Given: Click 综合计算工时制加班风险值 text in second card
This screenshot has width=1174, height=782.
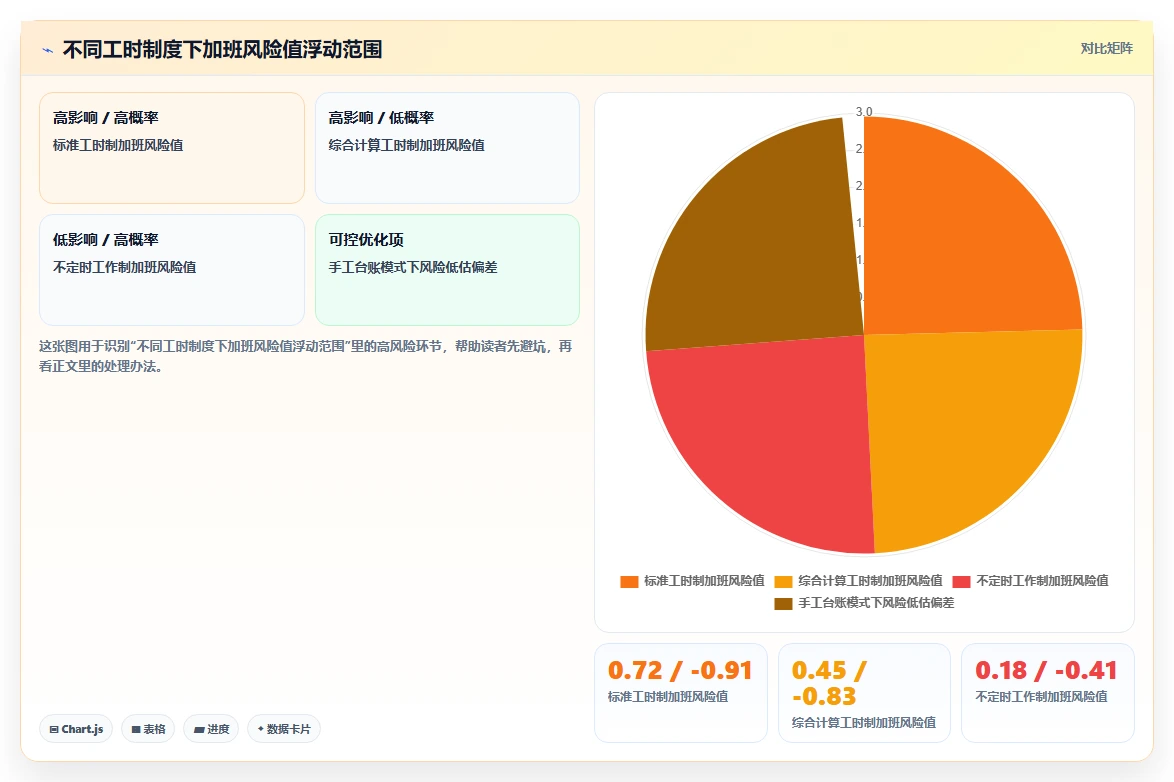Looking at the screenshot, I should 406,145.
